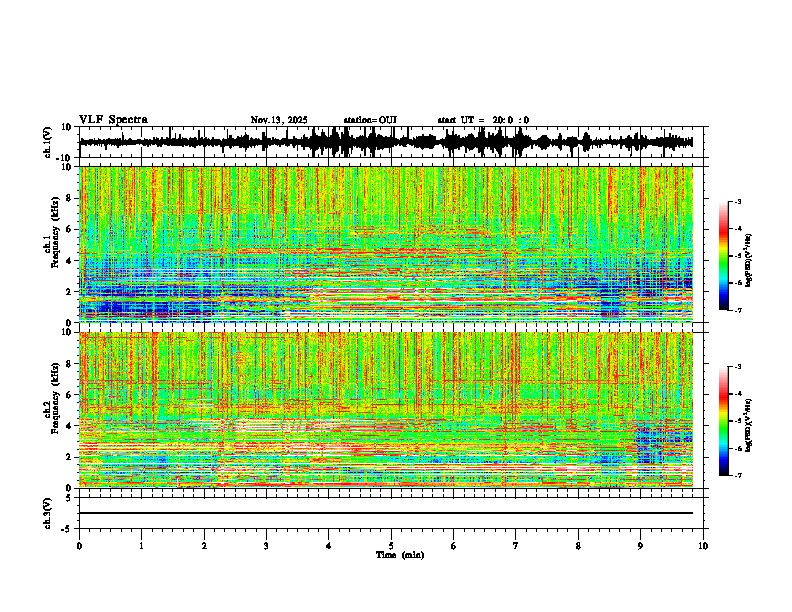Click the log(PSD) label beside ch.2 color bar
The width and height of the screenshot is (792, 612).
pos(748,425)
